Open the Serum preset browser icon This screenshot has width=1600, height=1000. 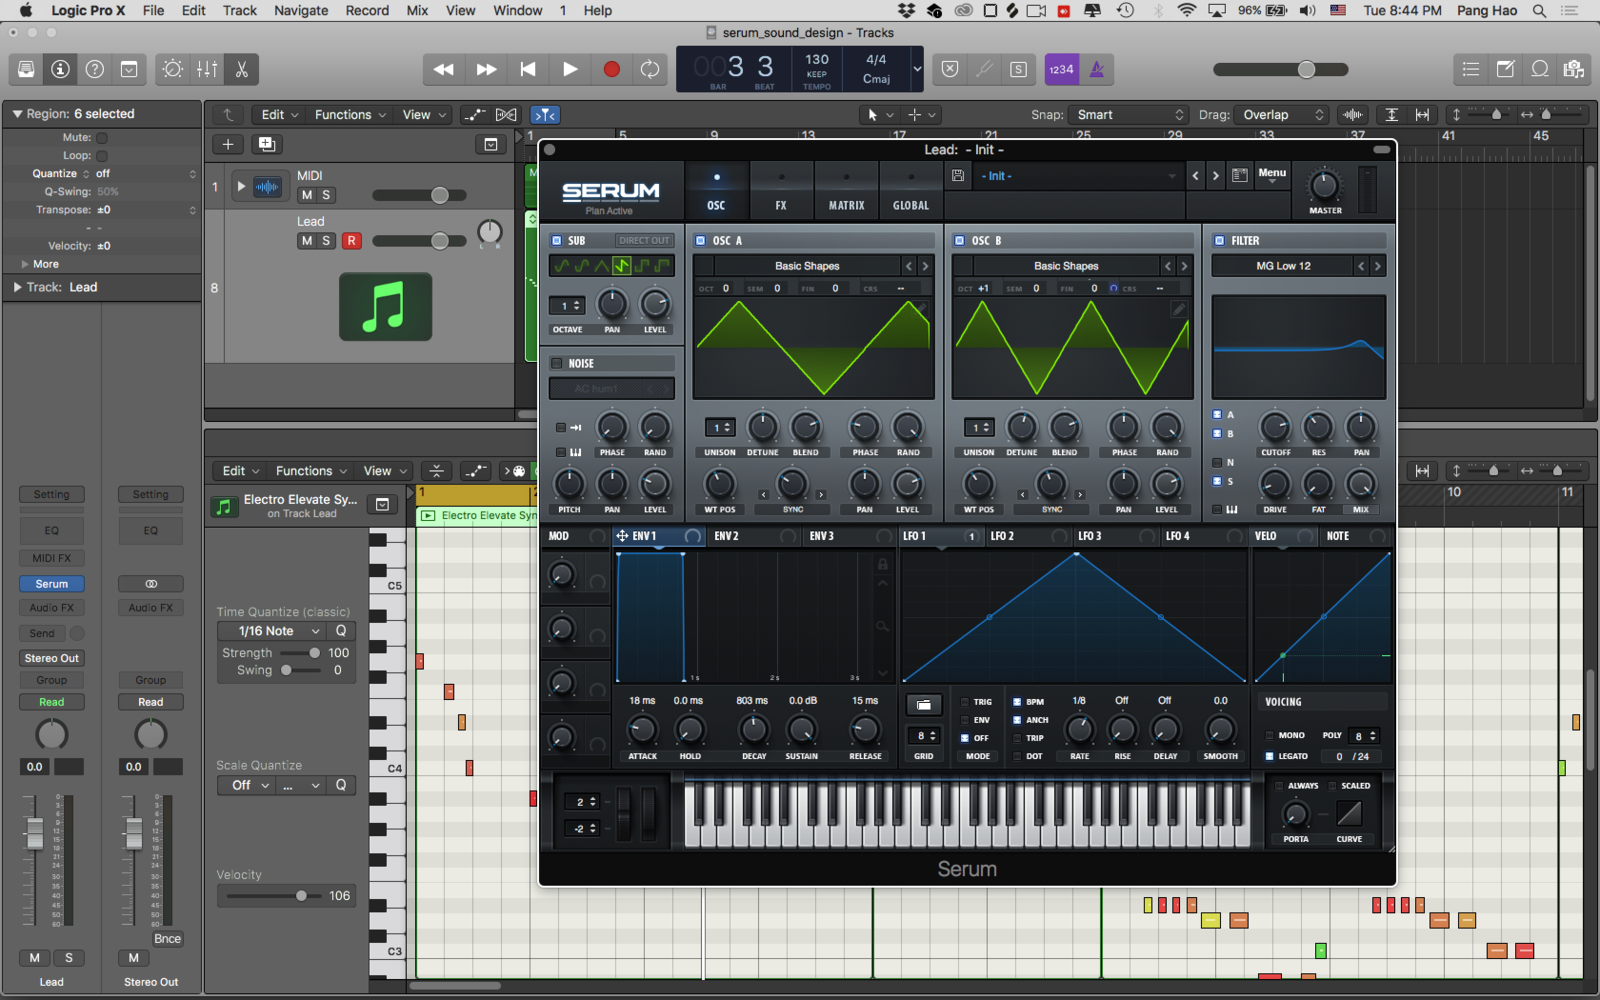(1240, 176)
